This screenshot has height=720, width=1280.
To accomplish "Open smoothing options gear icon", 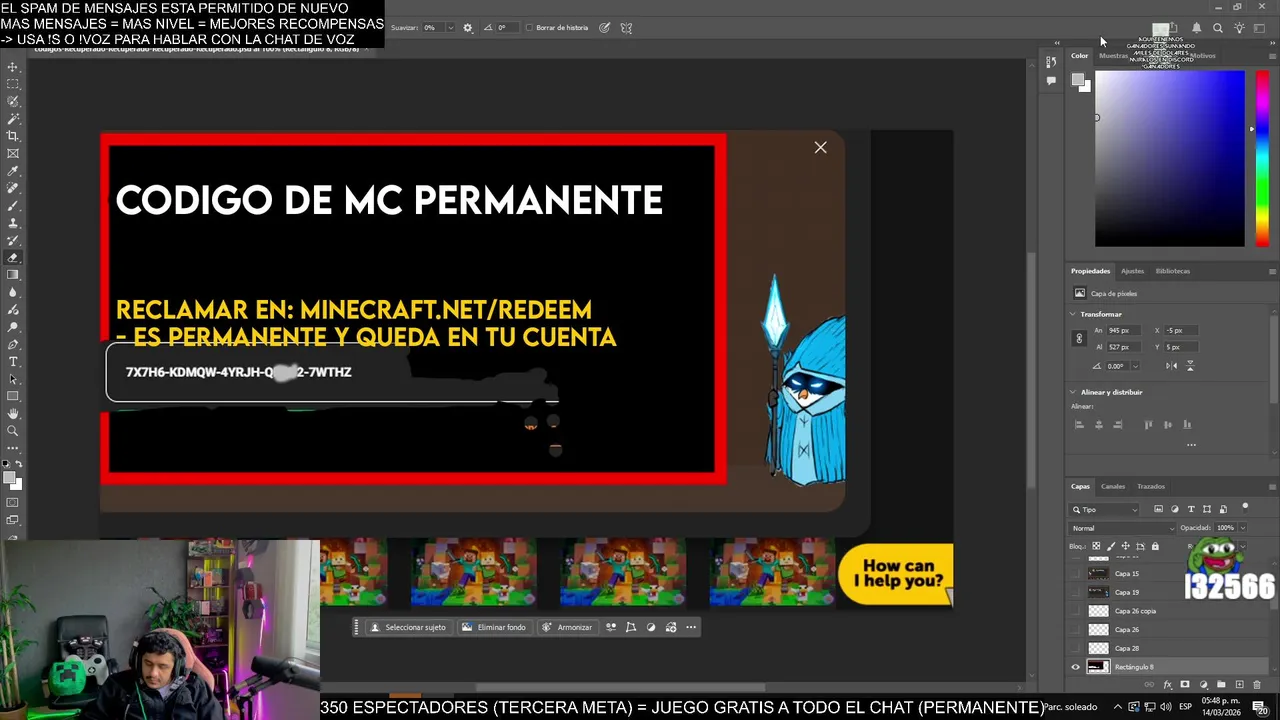I will (467, 28).
